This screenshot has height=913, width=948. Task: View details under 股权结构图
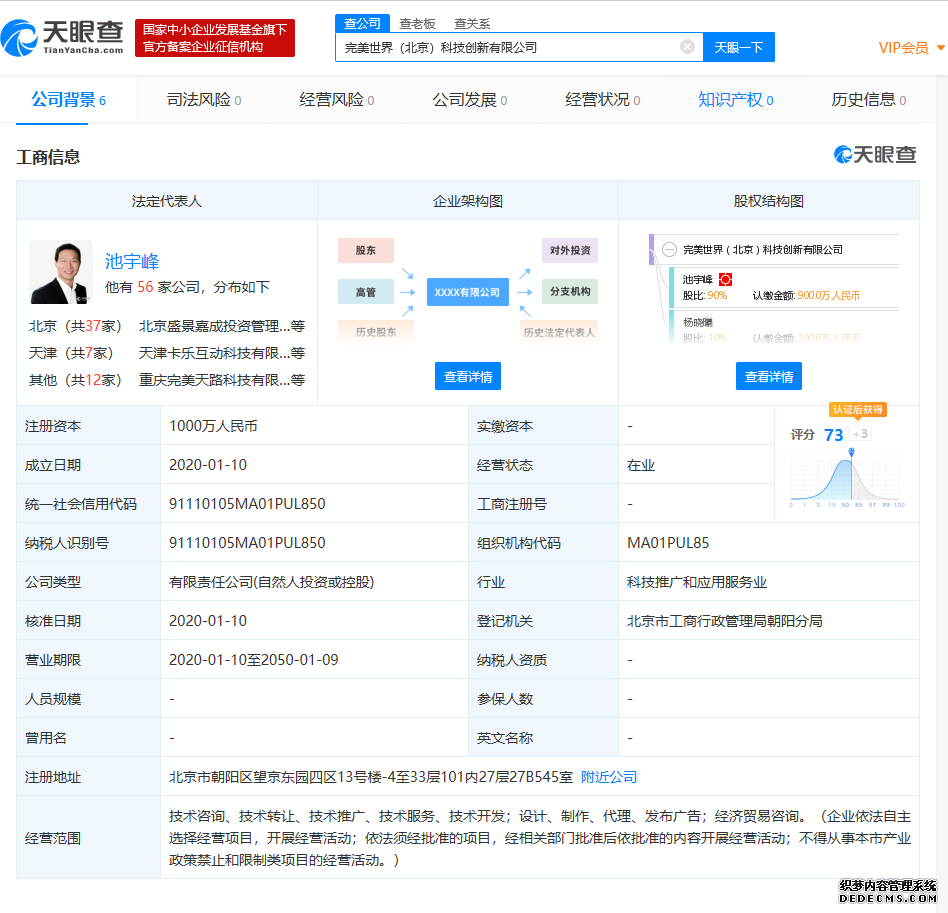(768, 376)
